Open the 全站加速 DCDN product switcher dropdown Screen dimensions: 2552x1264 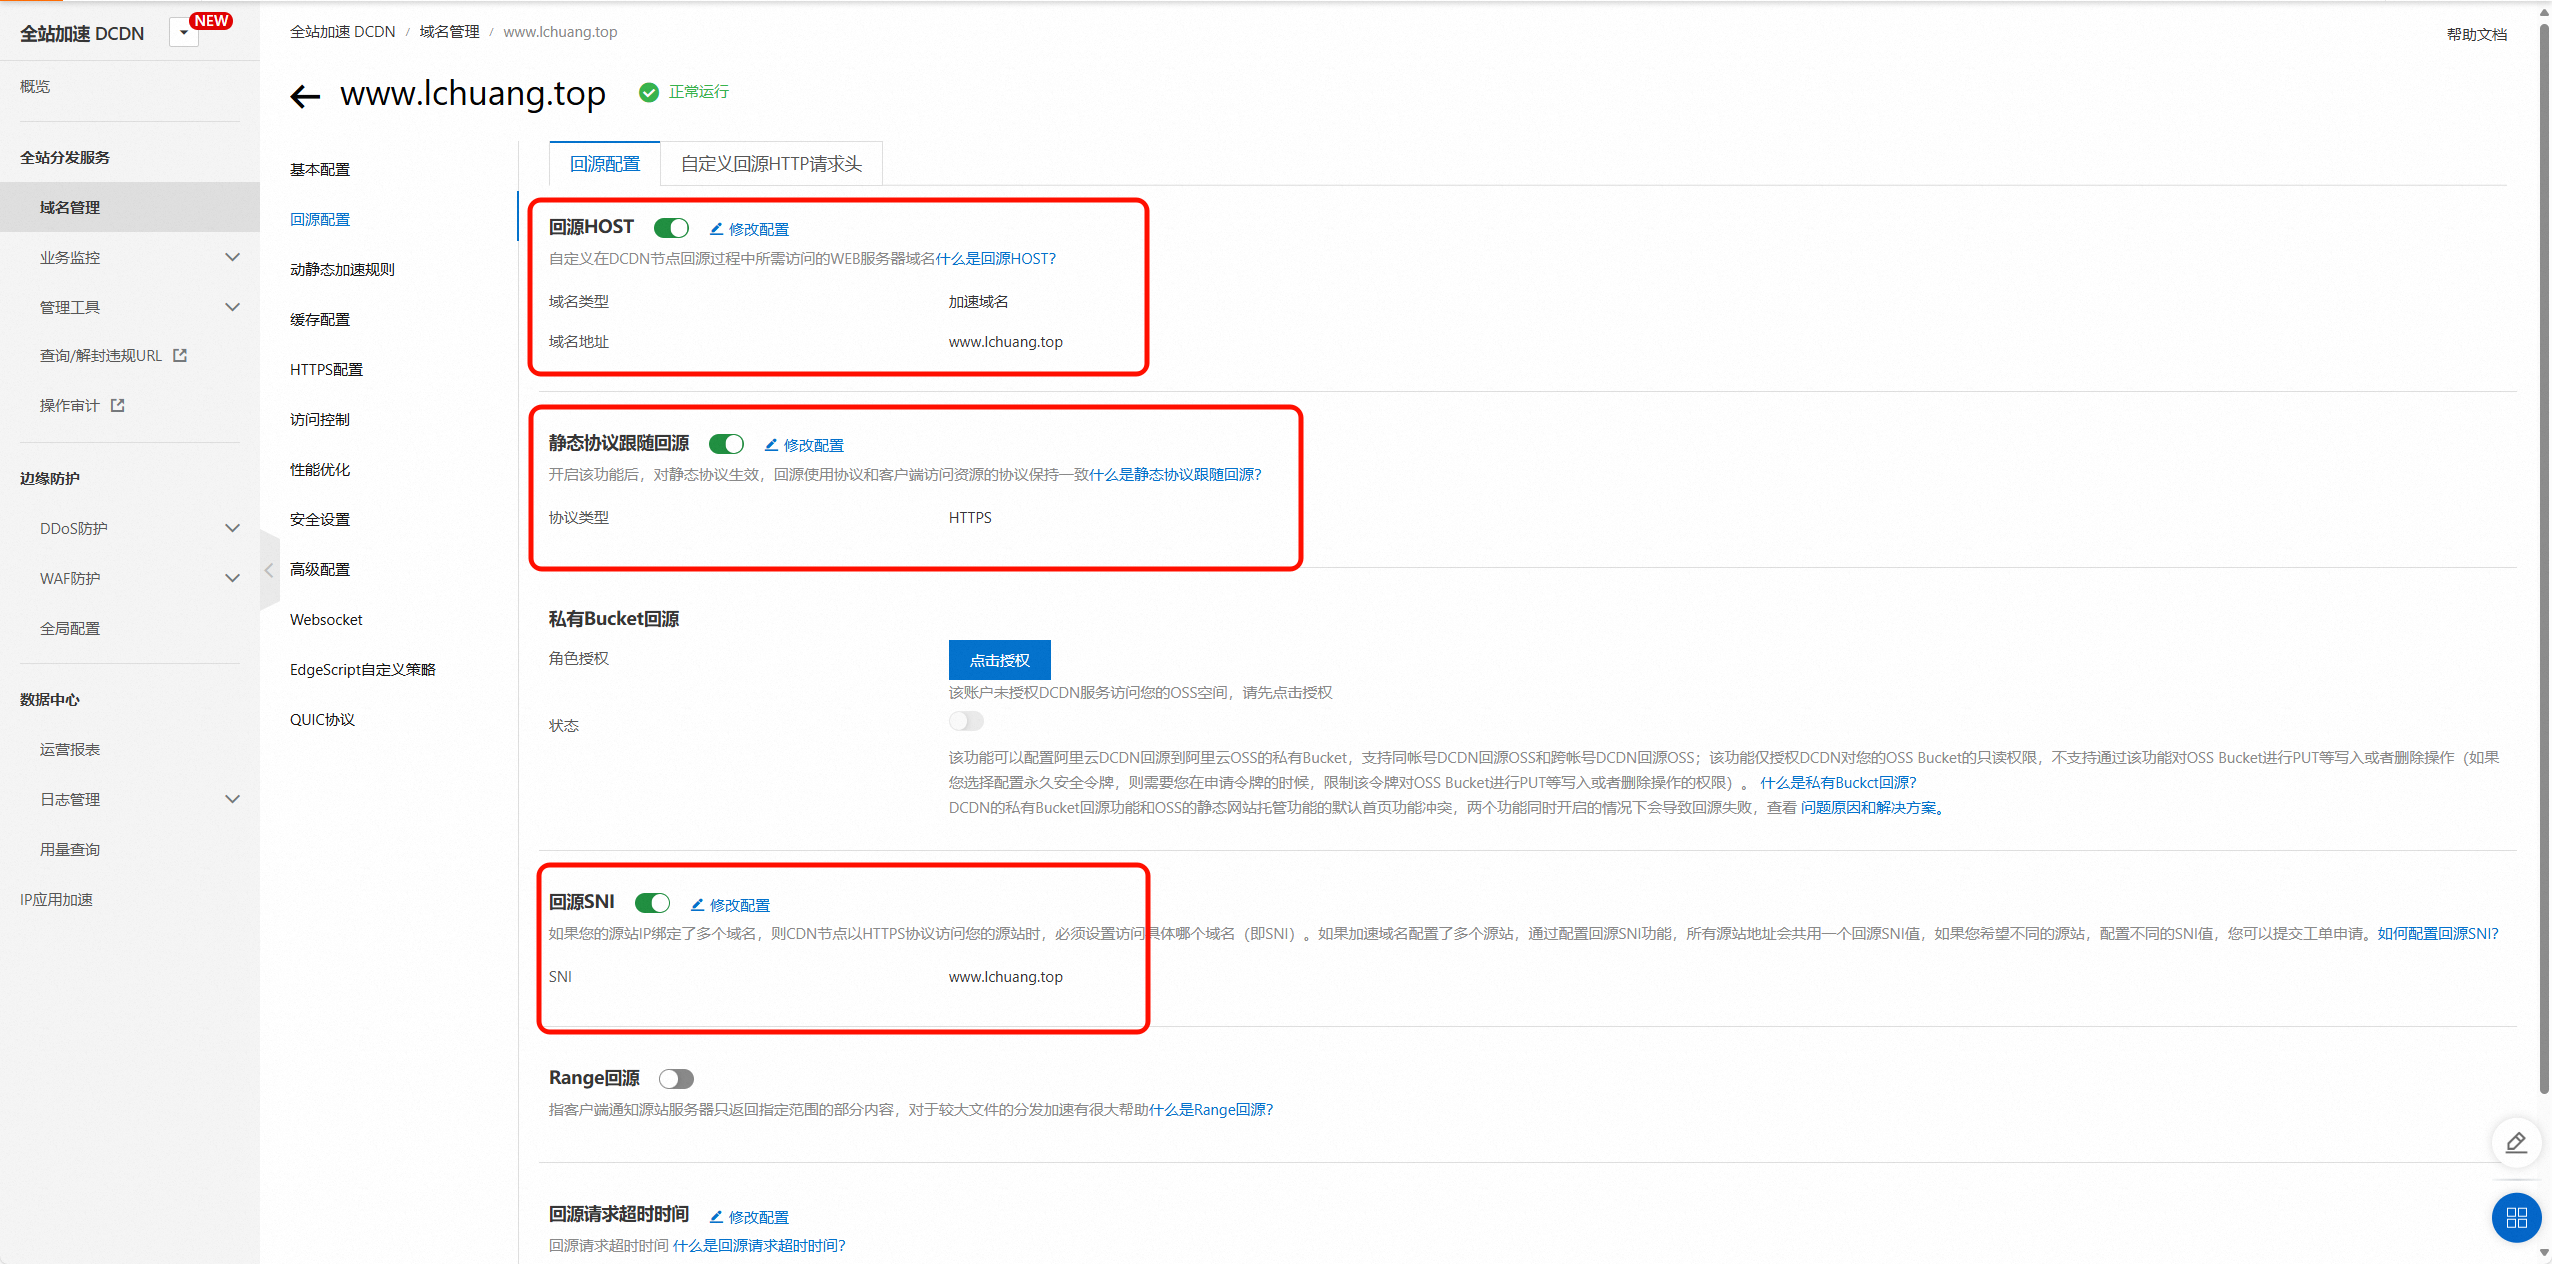coord(184,33)
